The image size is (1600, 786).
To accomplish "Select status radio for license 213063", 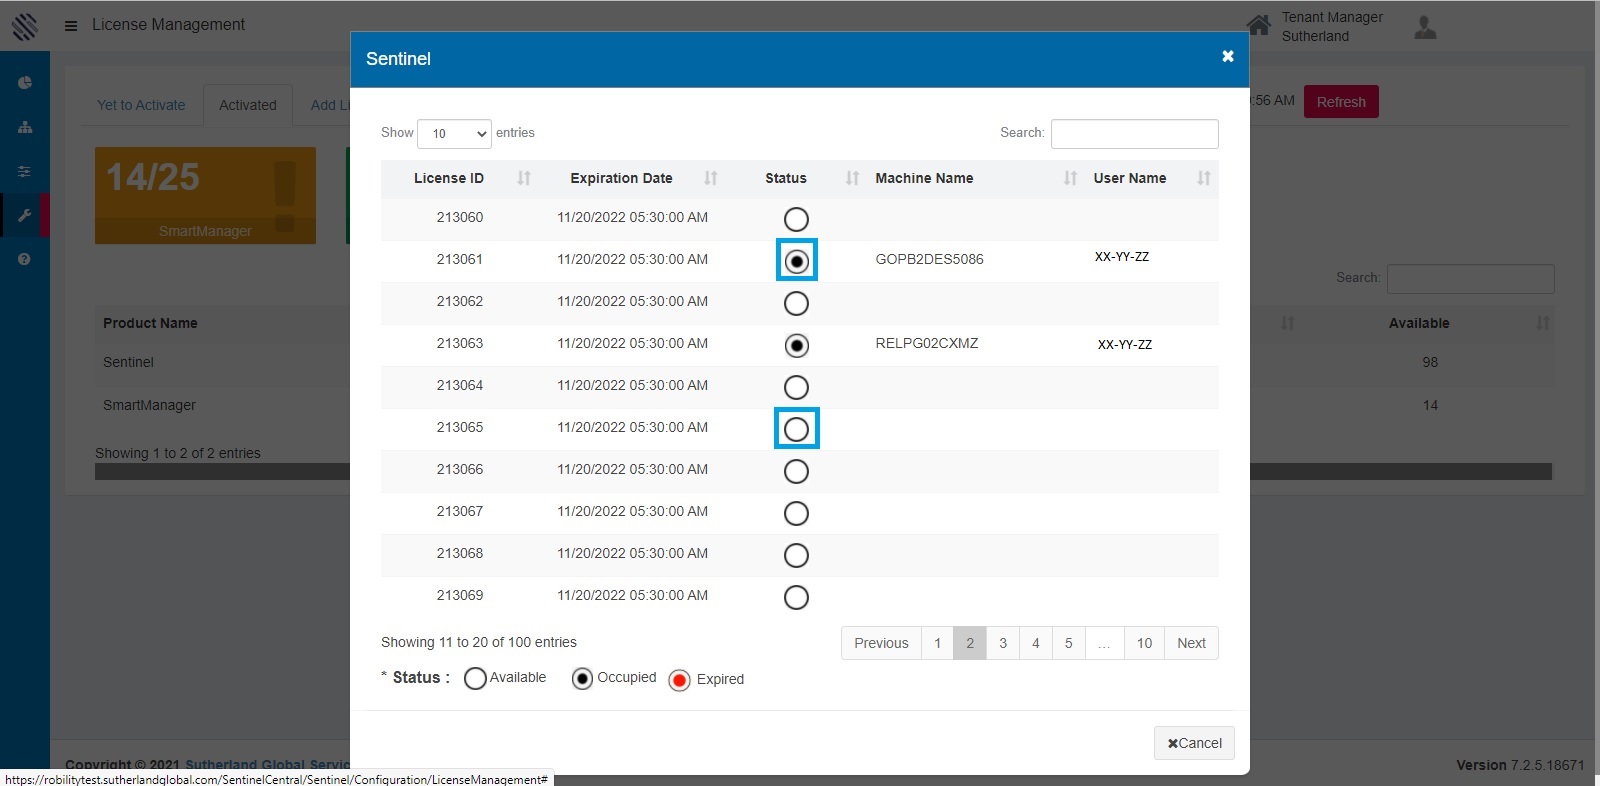I will coord(796,345).
